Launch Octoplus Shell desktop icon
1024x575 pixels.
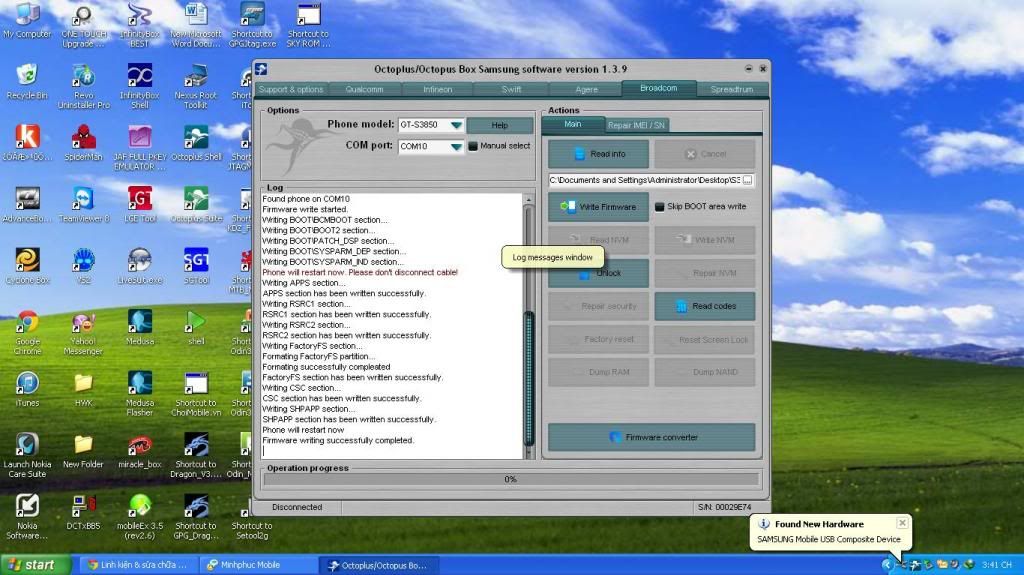196,143
